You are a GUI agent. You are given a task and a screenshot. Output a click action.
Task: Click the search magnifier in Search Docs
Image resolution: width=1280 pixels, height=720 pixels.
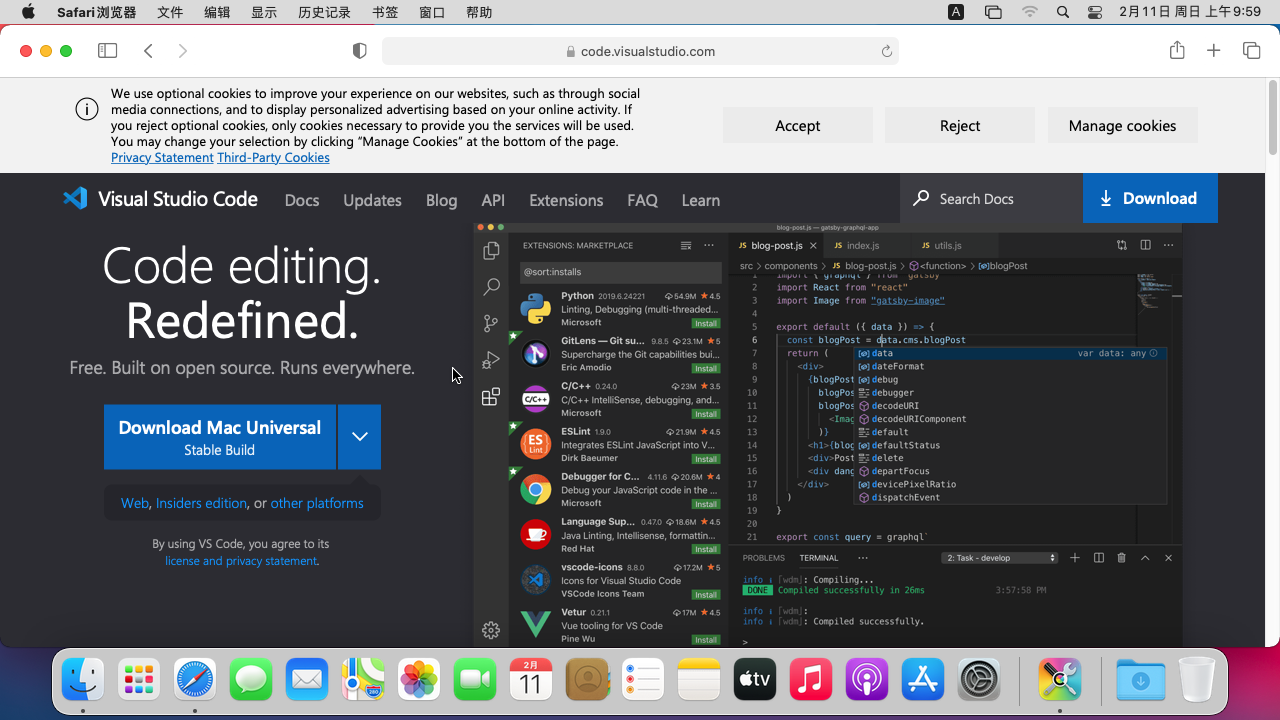(x=921, y=198)
